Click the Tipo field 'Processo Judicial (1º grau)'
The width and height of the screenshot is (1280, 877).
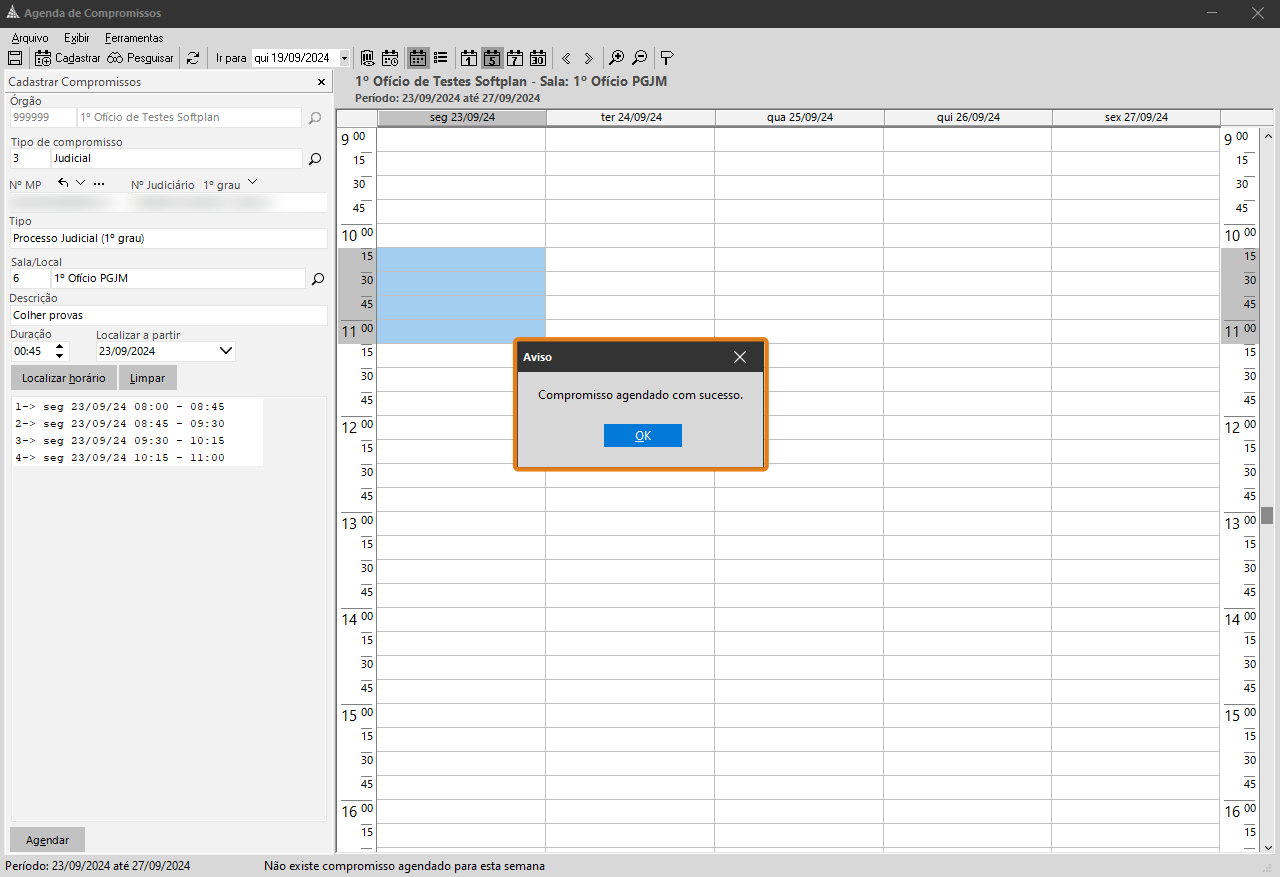click(x=169, y=238)
